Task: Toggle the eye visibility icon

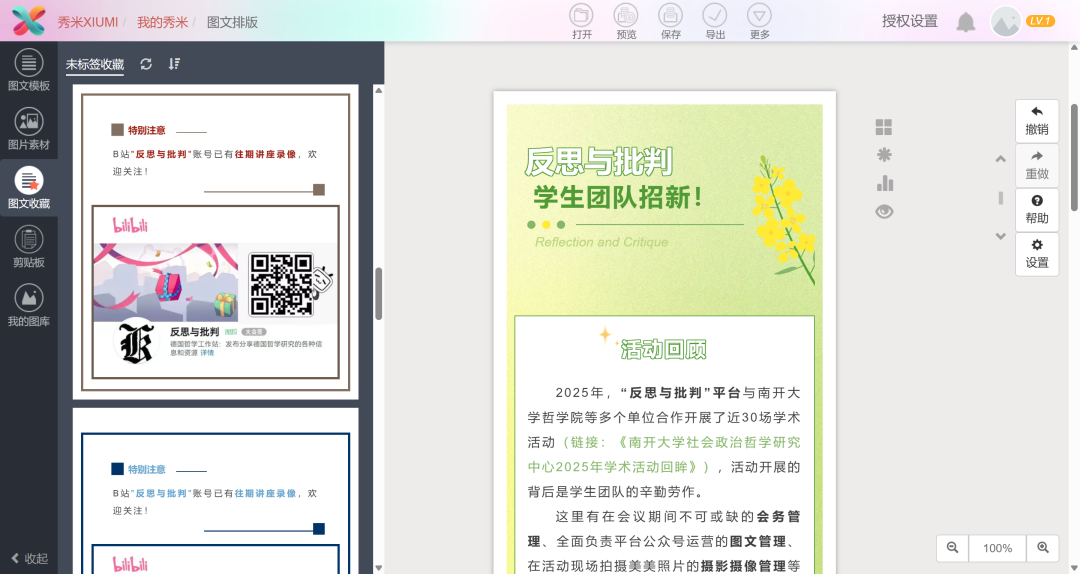Action: [884, 212]
